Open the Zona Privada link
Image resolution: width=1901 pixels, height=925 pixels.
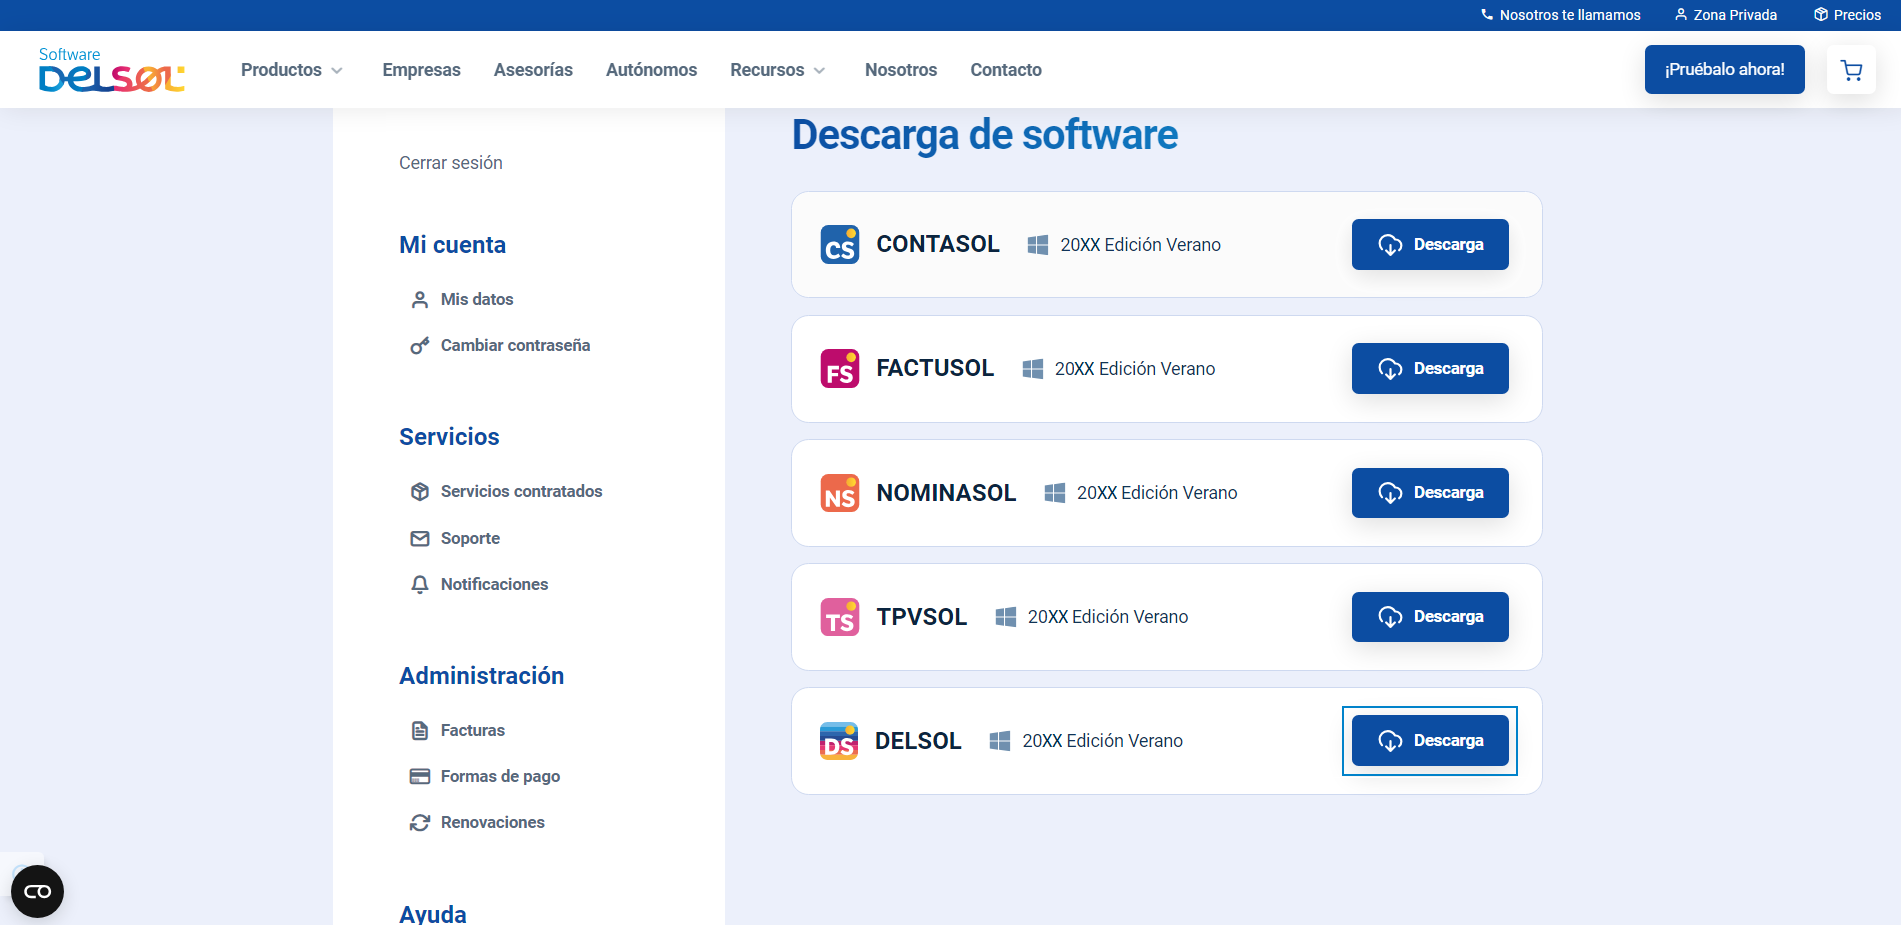(x=1735, y=15)
